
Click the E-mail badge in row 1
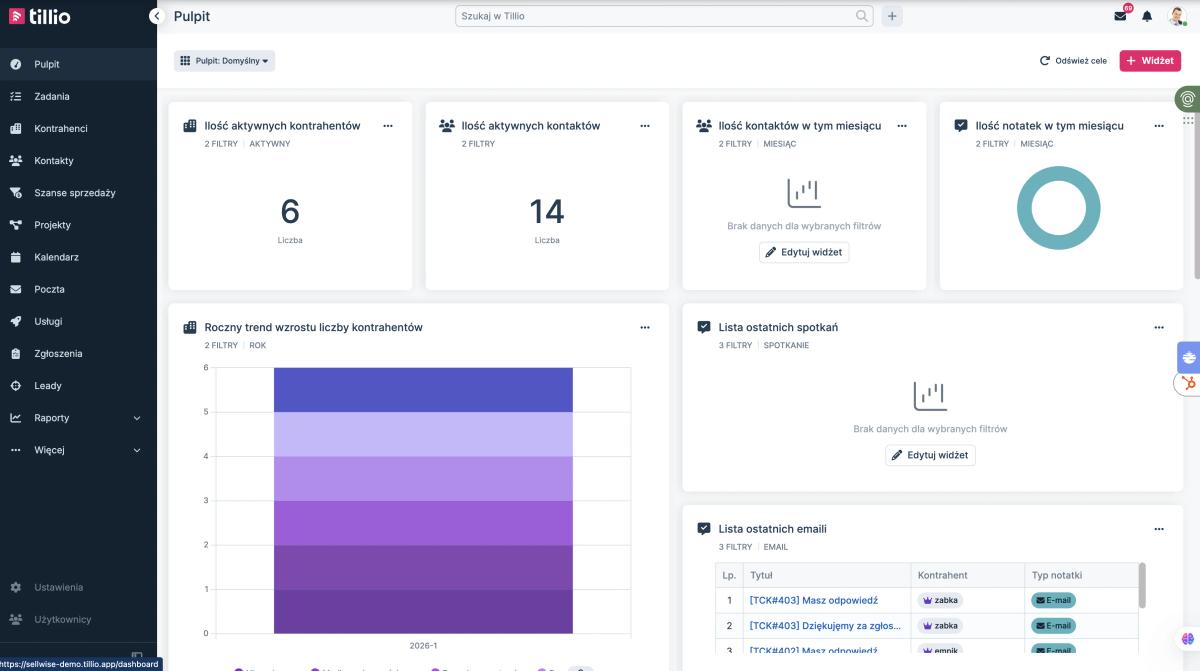(x=1054, y=601)
